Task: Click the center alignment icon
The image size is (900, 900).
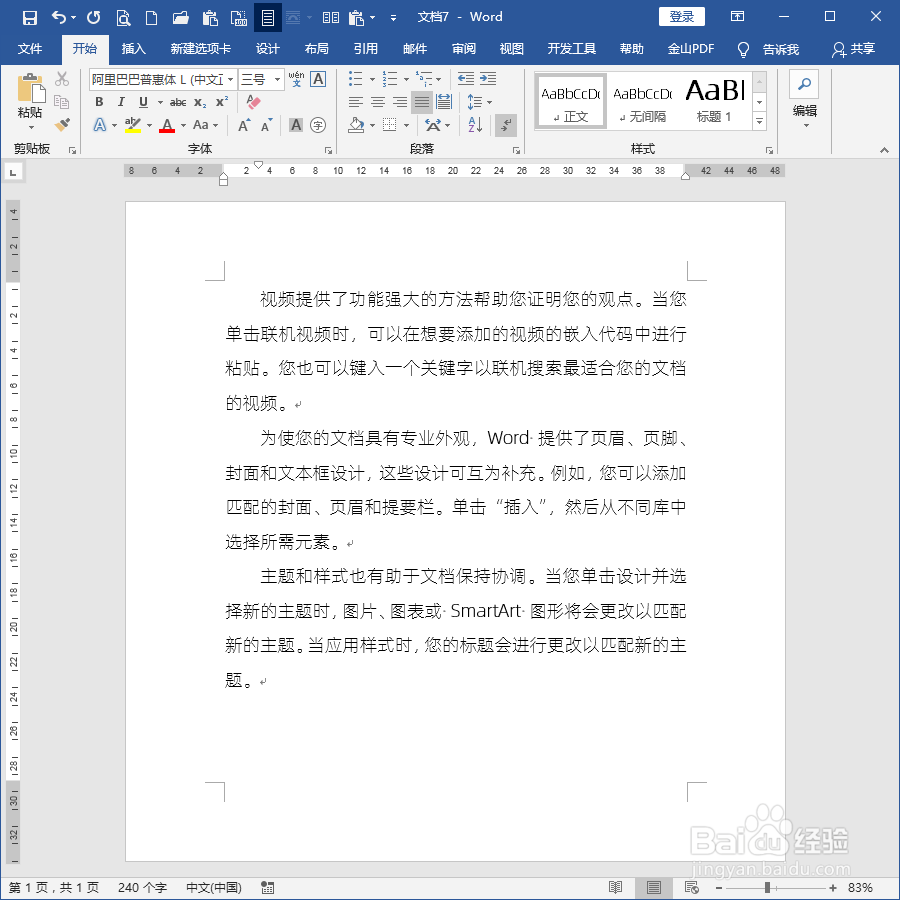Action: (377, 101)
